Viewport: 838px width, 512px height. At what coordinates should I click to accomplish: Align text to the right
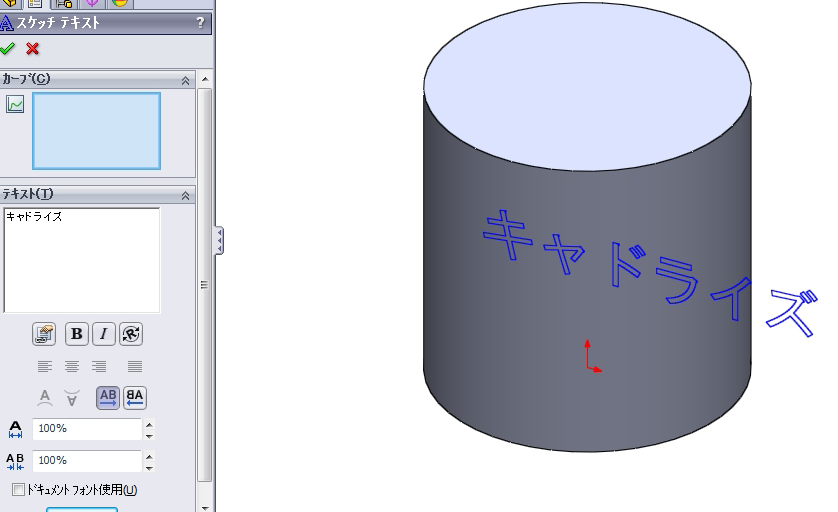point(99,367)
